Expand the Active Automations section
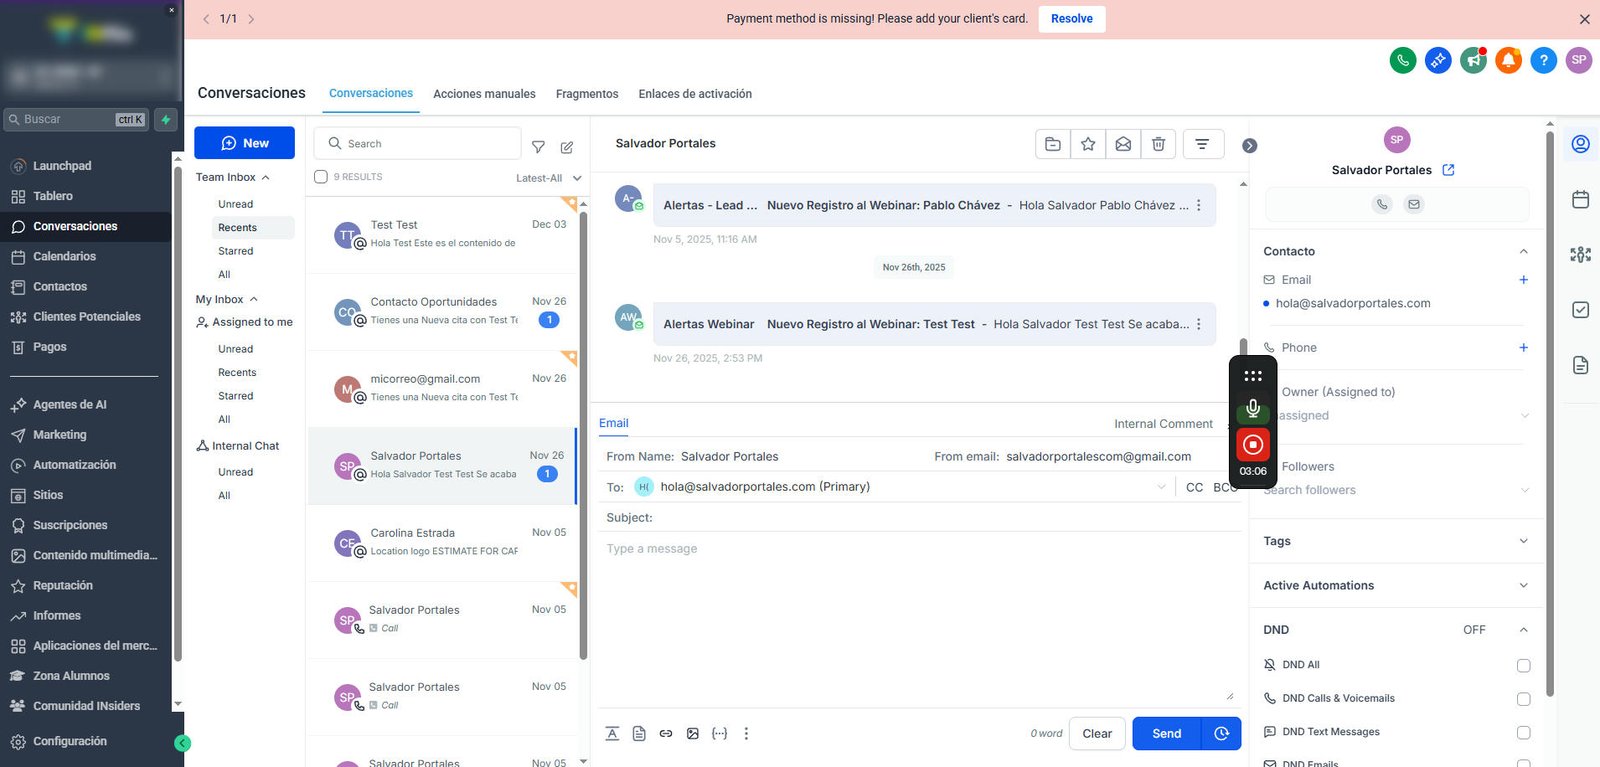The image size is (1600, 767). (x=1397, y=586)
